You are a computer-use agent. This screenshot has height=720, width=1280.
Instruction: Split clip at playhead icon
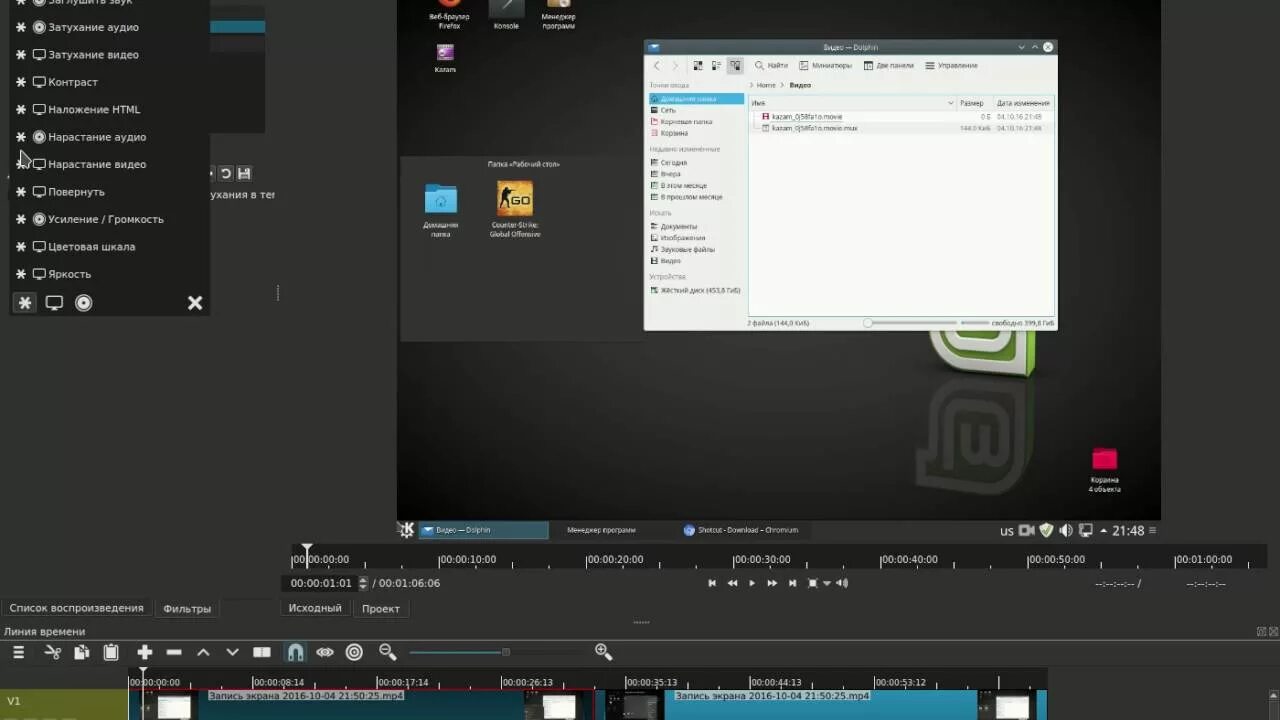coord(262,652)
